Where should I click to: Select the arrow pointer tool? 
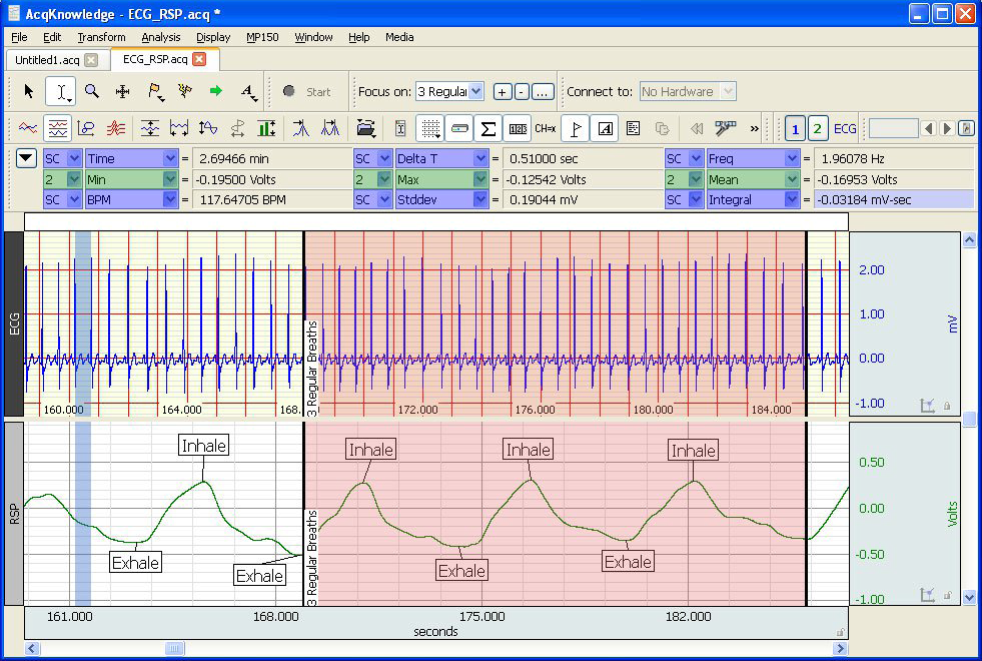tap(28, 91)
